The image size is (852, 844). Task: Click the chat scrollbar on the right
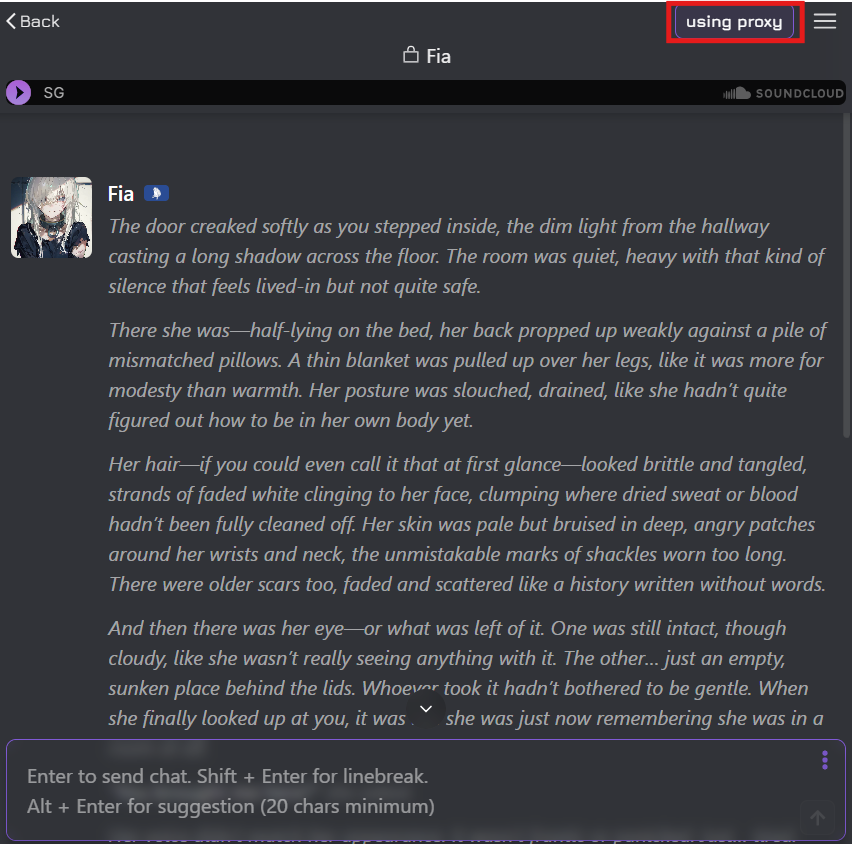click(847, 274)
